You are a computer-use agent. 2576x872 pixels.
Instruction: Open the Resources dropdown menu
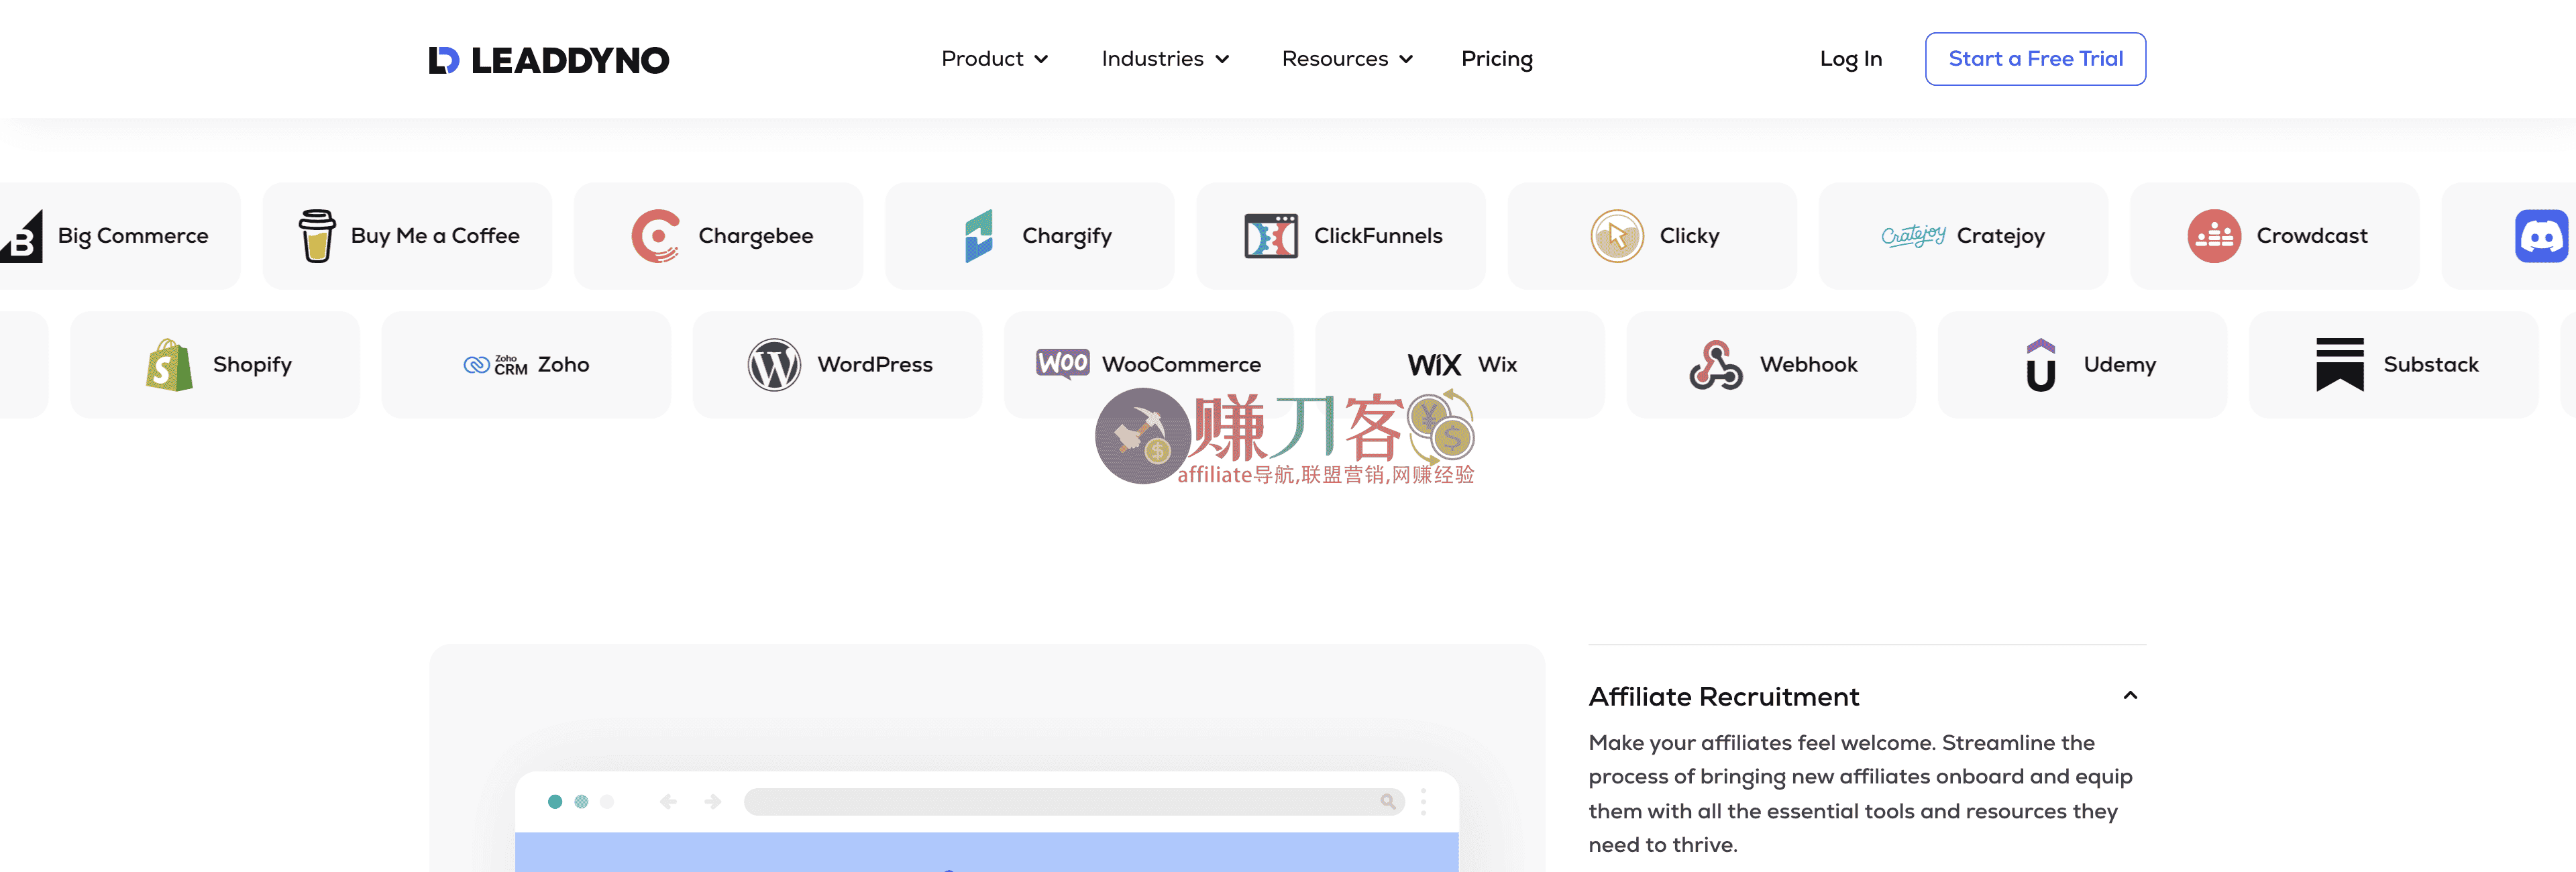(1347, 59)
